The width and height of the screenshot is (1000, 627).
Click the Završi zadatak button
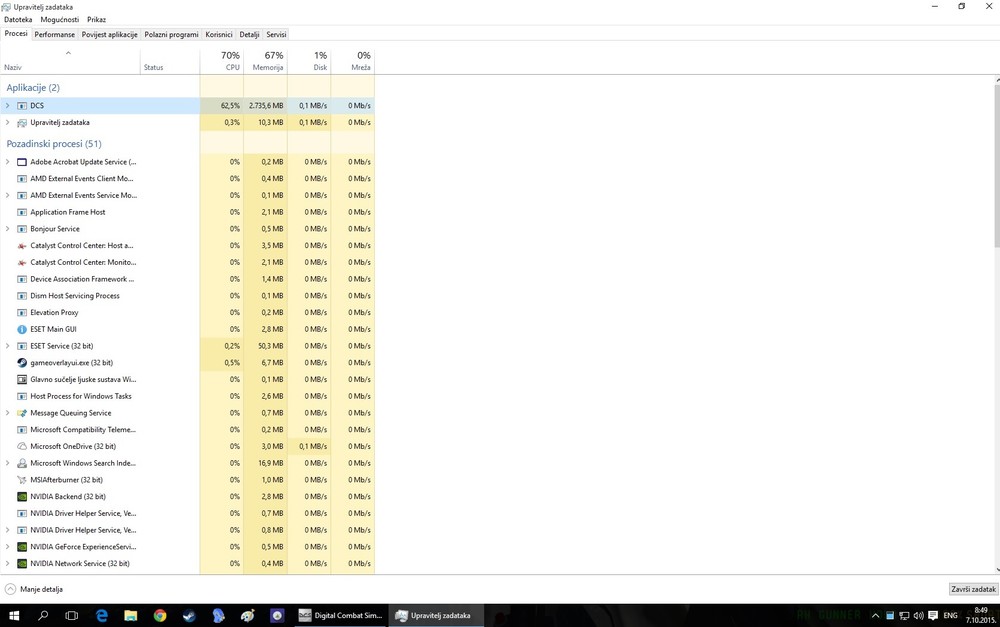pyautogui.click(x=973, y=589)
